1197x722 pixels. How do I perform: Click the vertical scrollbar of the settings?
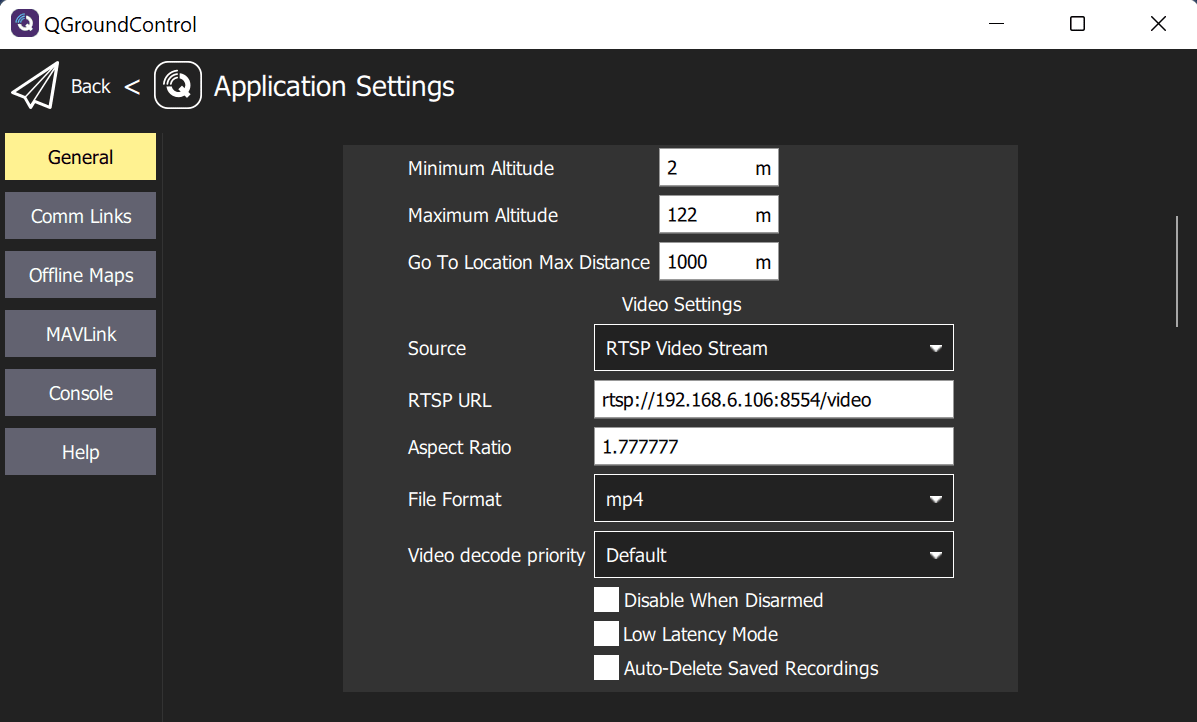1177,271
